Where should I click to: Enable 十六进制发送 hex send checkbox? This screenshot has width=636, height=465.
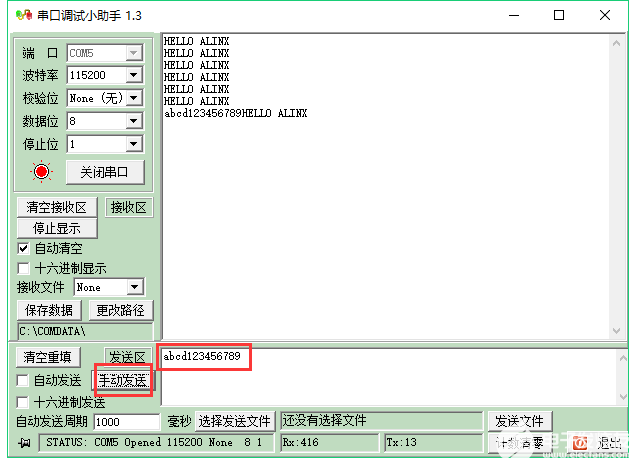click(x=22, y=402)
